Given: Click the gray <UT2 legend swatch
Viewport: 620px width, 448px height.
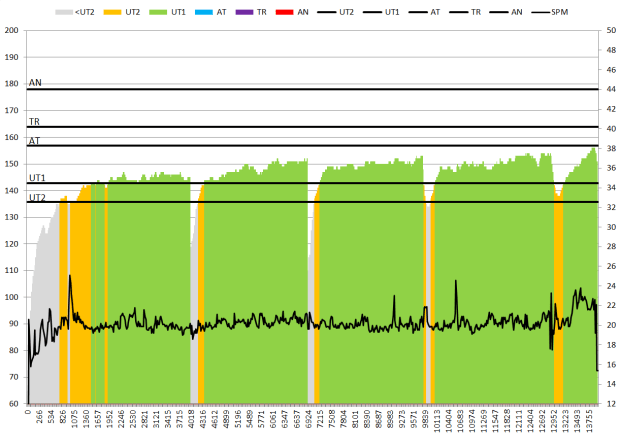Looking at the screenshot, I should pos(66,11).
